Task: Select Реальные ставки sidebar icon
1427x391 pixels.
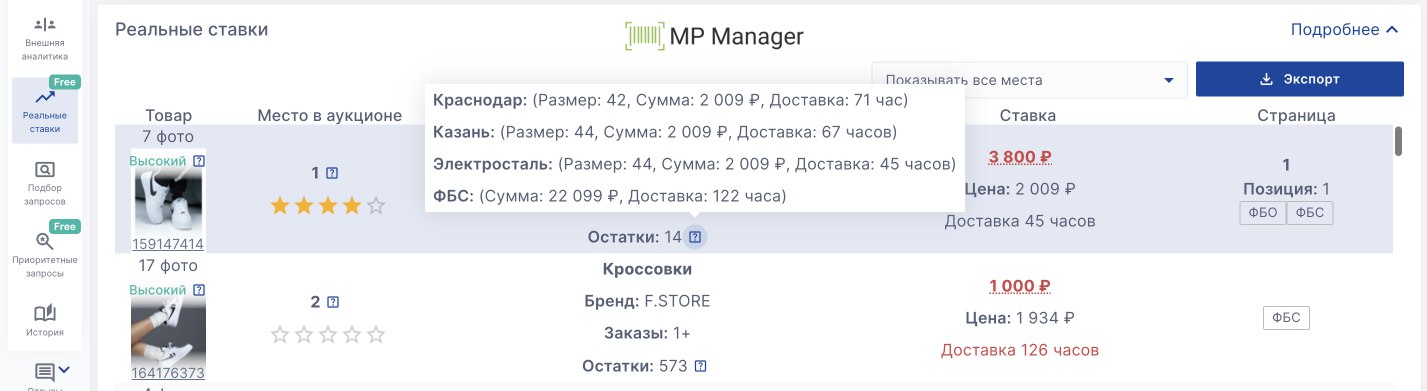Action: (x=44, y=110)
